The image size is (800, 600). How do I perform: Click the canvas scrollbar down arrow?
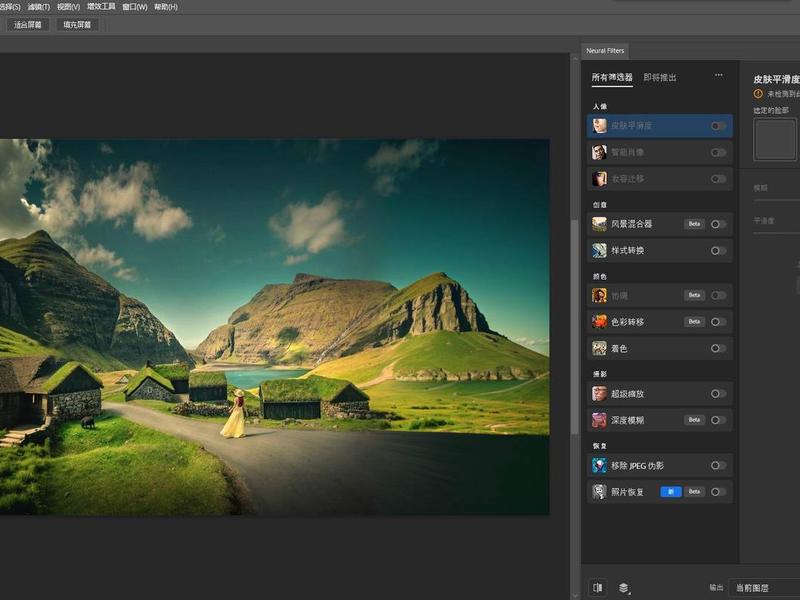575,595
